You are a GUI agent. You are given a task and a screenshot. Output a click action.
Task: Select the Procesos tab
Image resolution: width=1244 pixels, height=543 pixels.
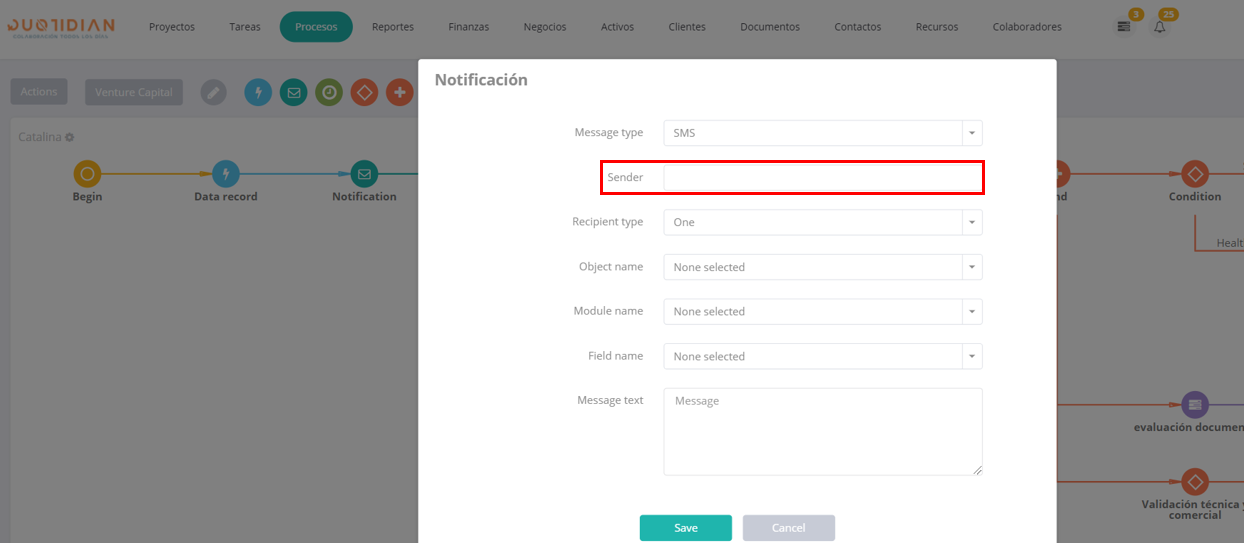[316, 27]
